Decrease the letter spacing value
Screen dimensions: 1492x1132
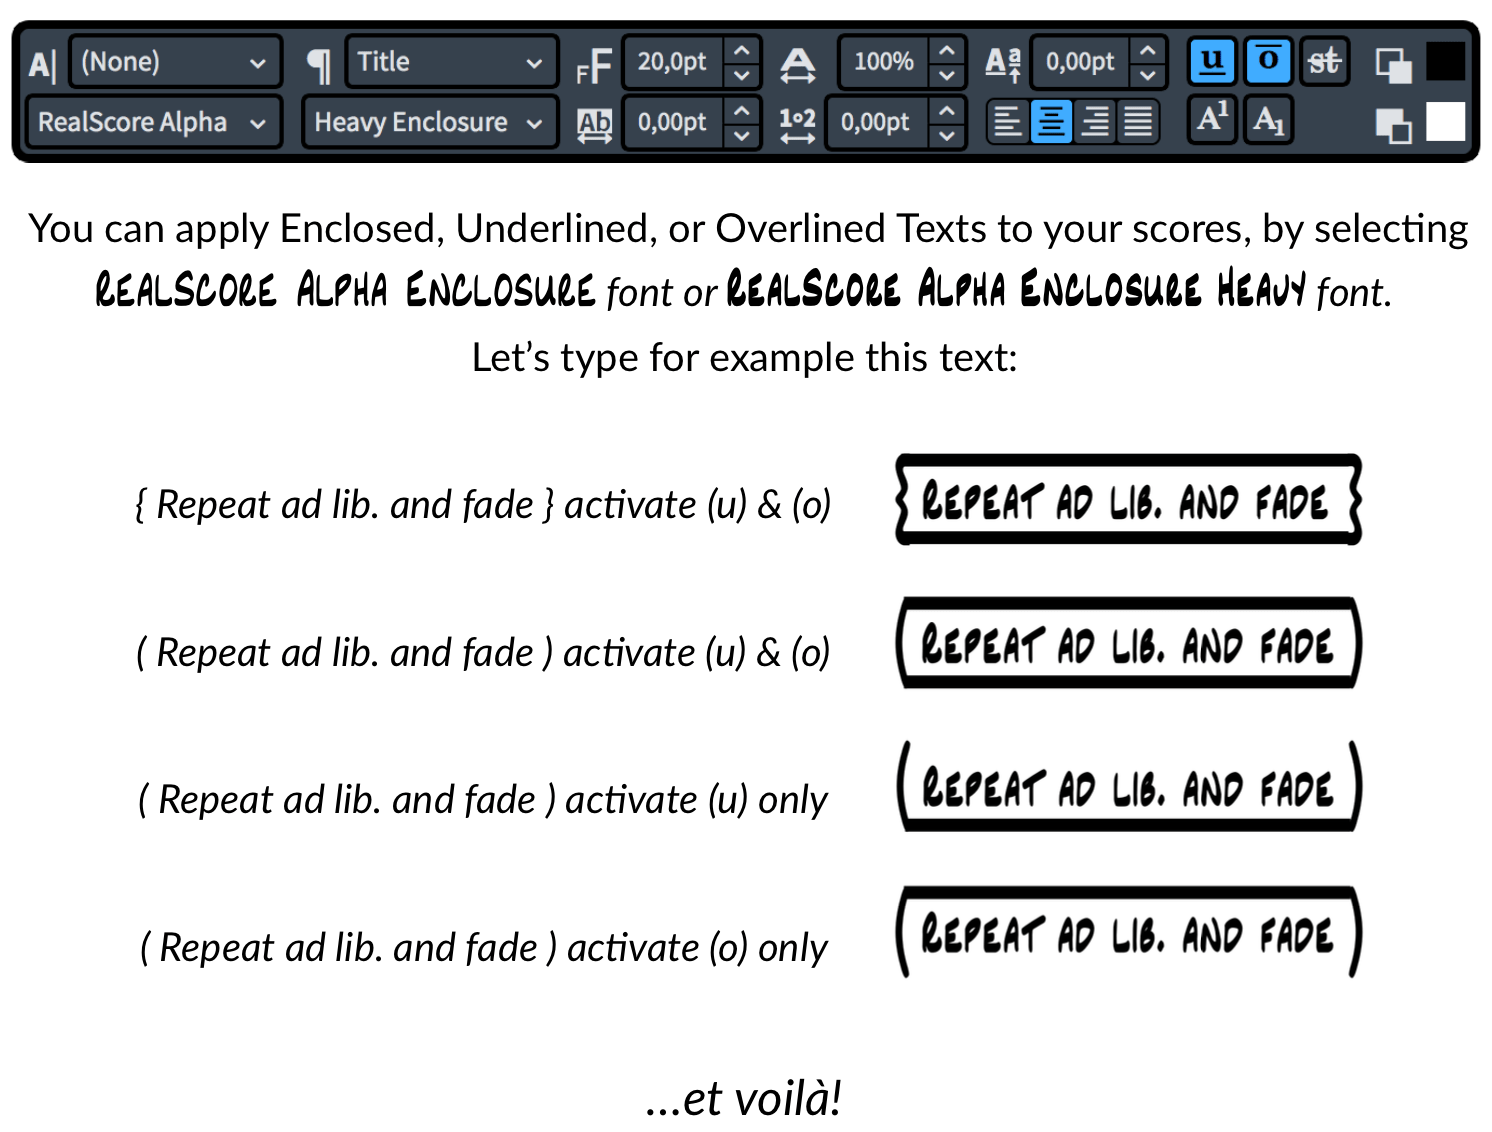tap(741, 135)
